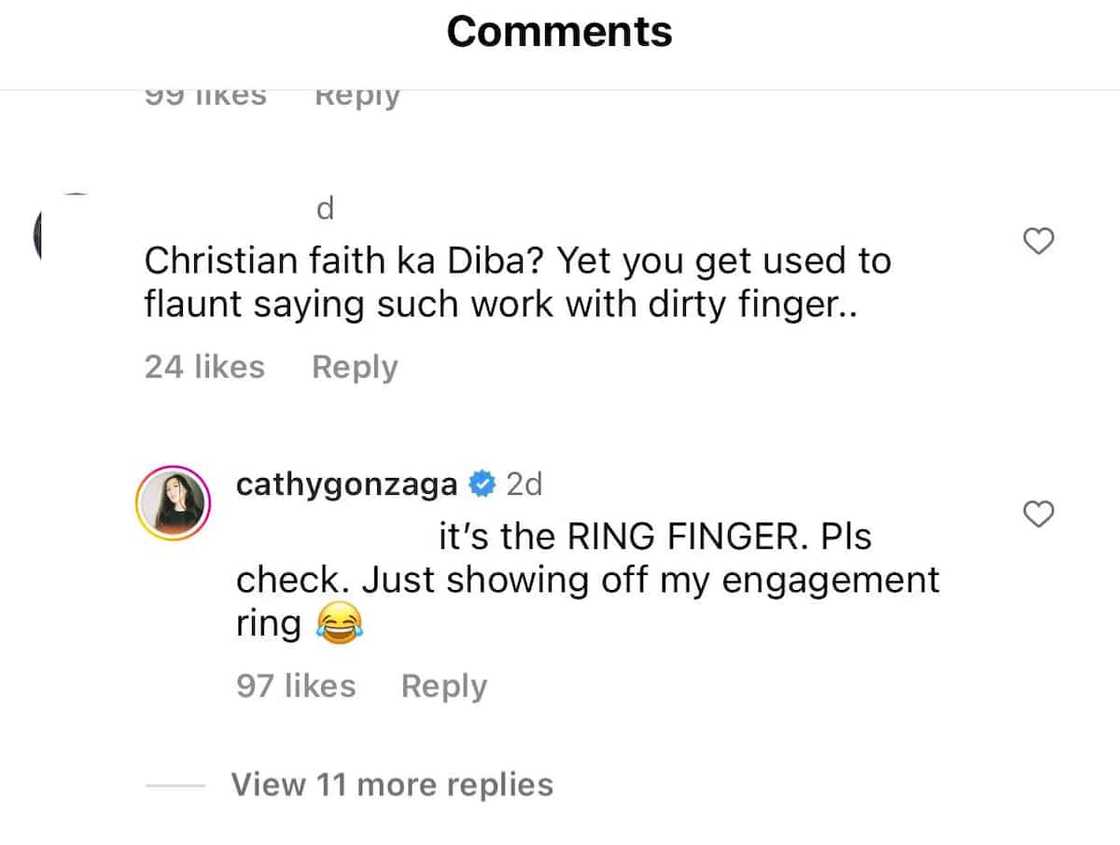Click the "2d" timestamp on the reply

pos(524,485)
